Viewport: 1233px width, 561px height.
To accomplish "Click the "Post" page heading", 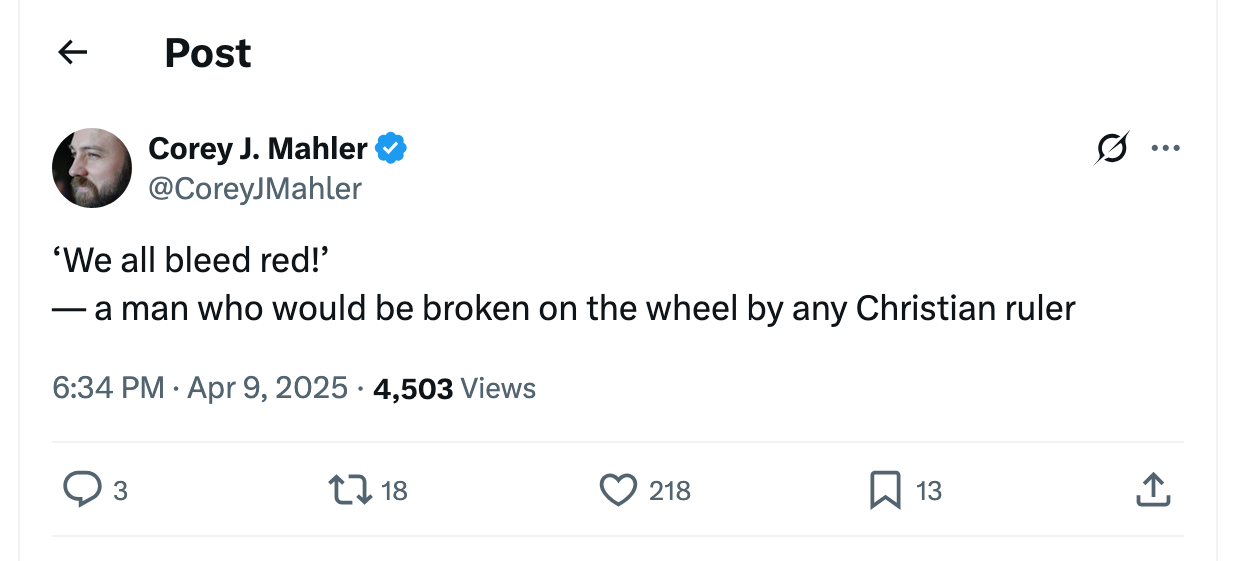I will click(x=208, y=53).
